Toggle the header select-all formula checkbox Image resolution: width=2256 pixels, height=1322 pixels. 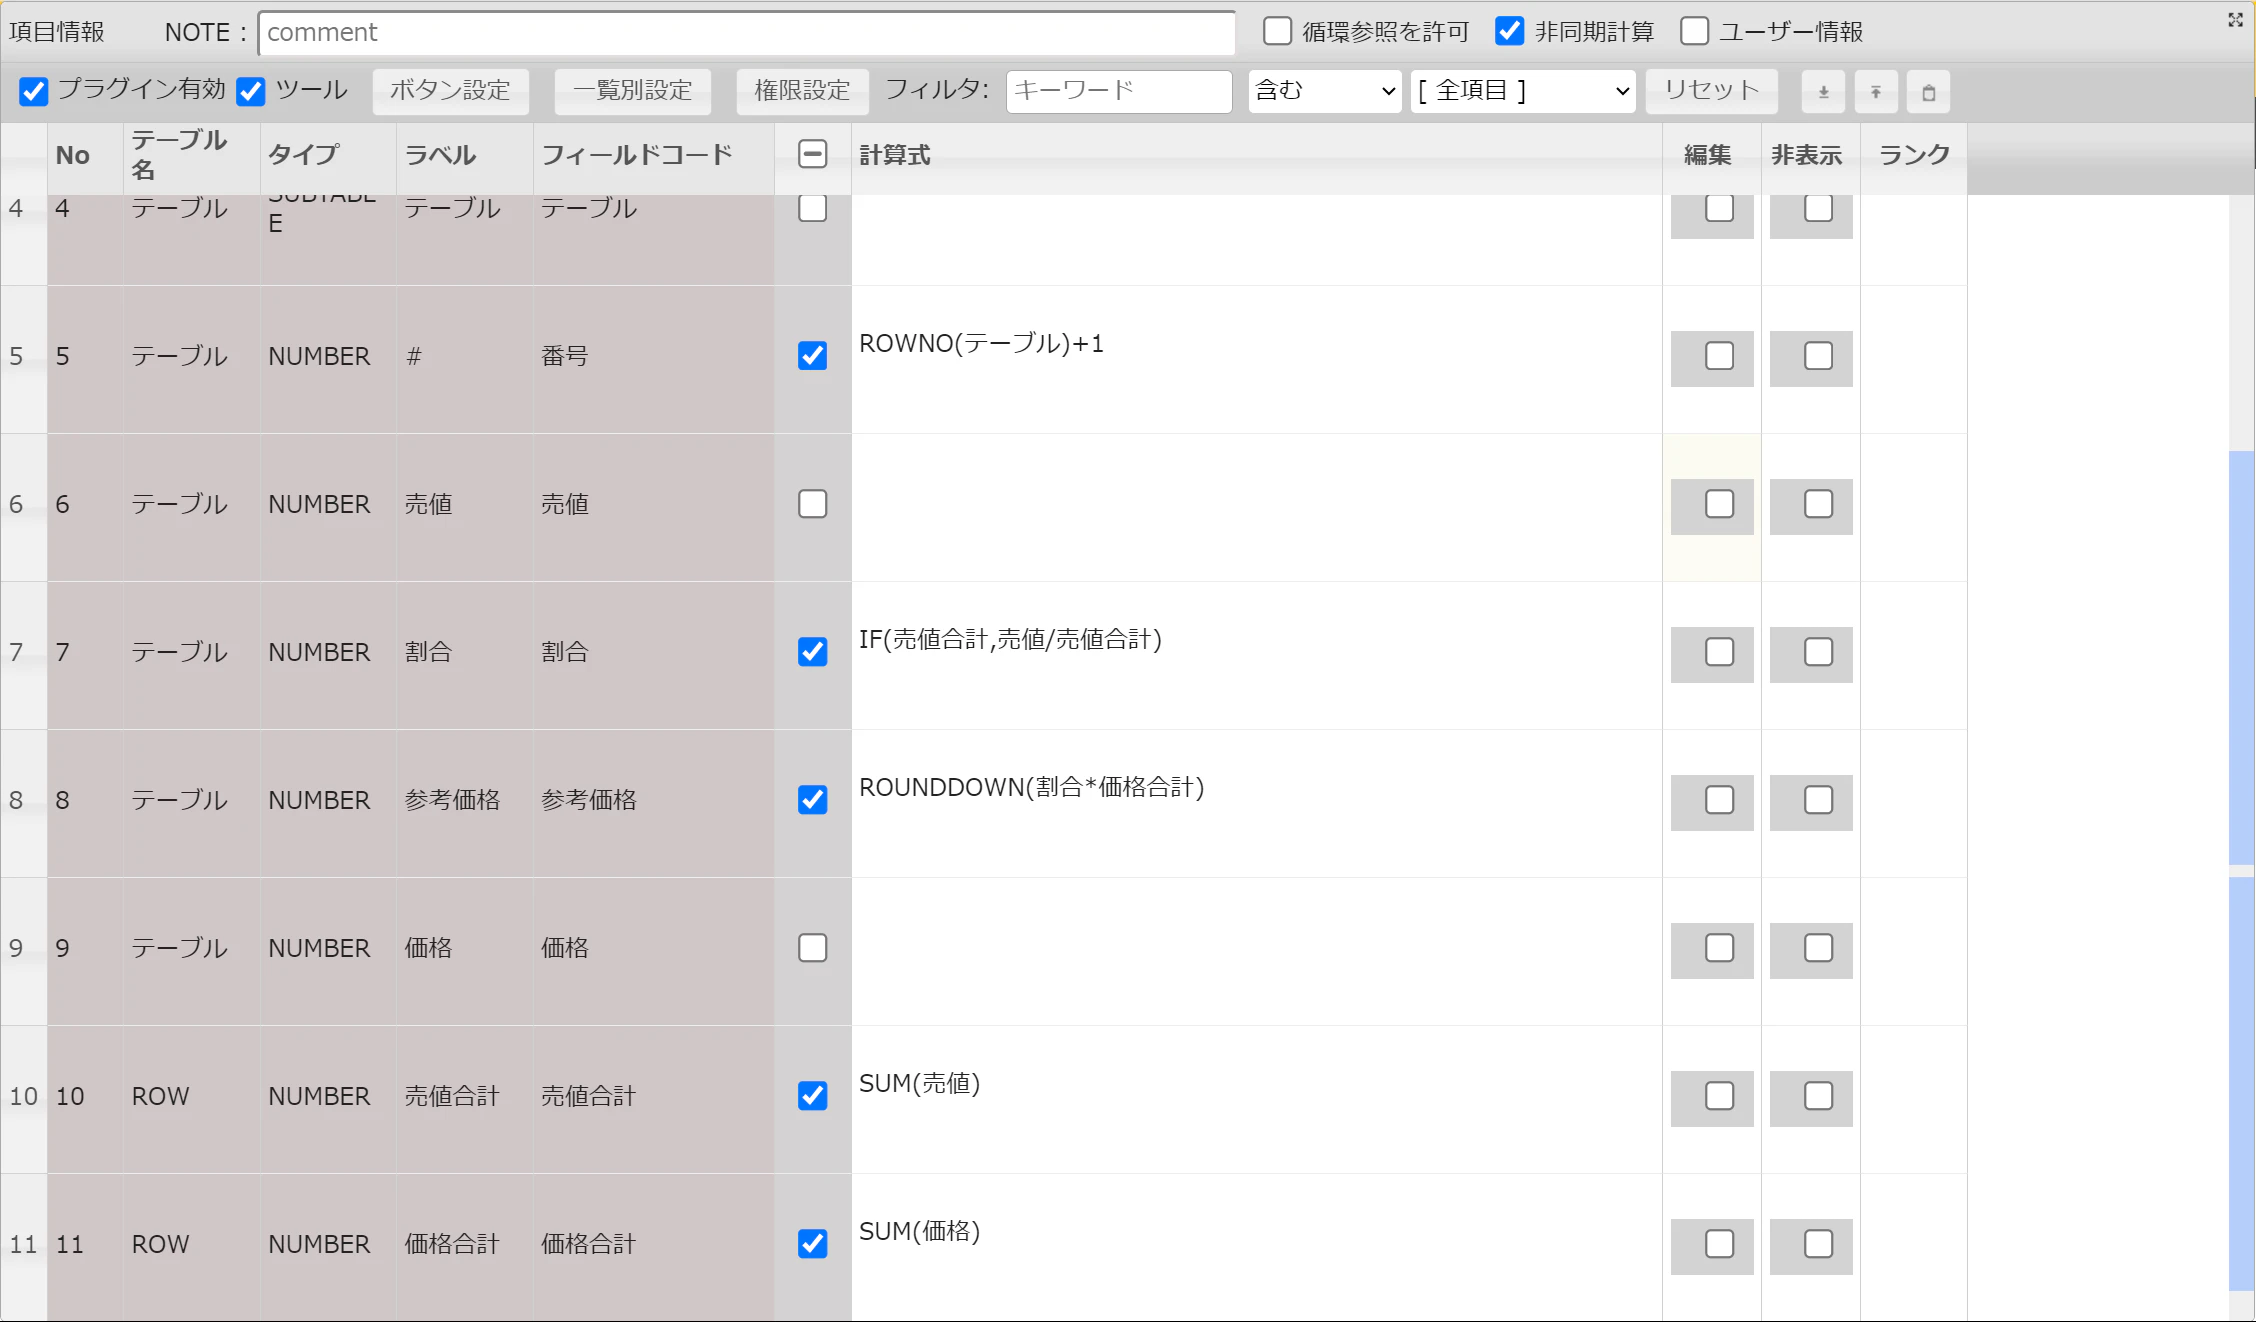[813, 154]
